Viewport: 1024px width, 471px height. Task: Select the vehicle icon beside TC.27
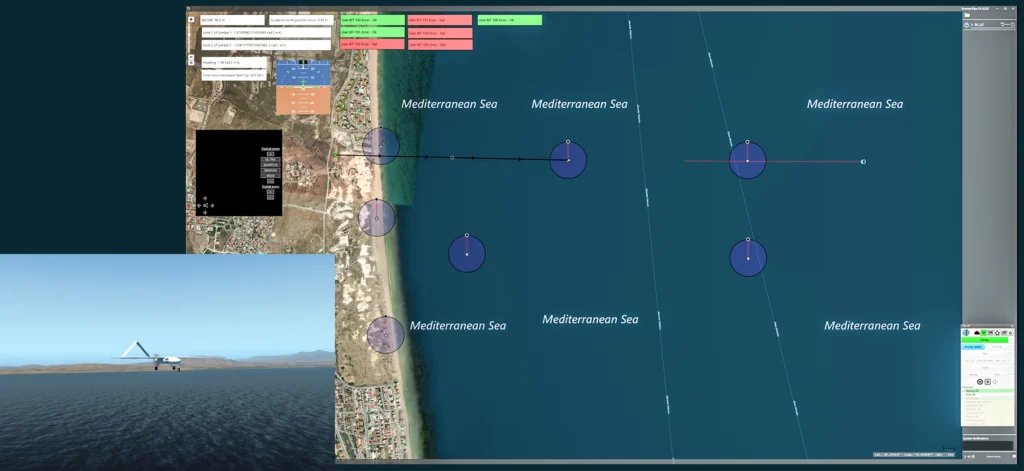(x=967, y=25)
